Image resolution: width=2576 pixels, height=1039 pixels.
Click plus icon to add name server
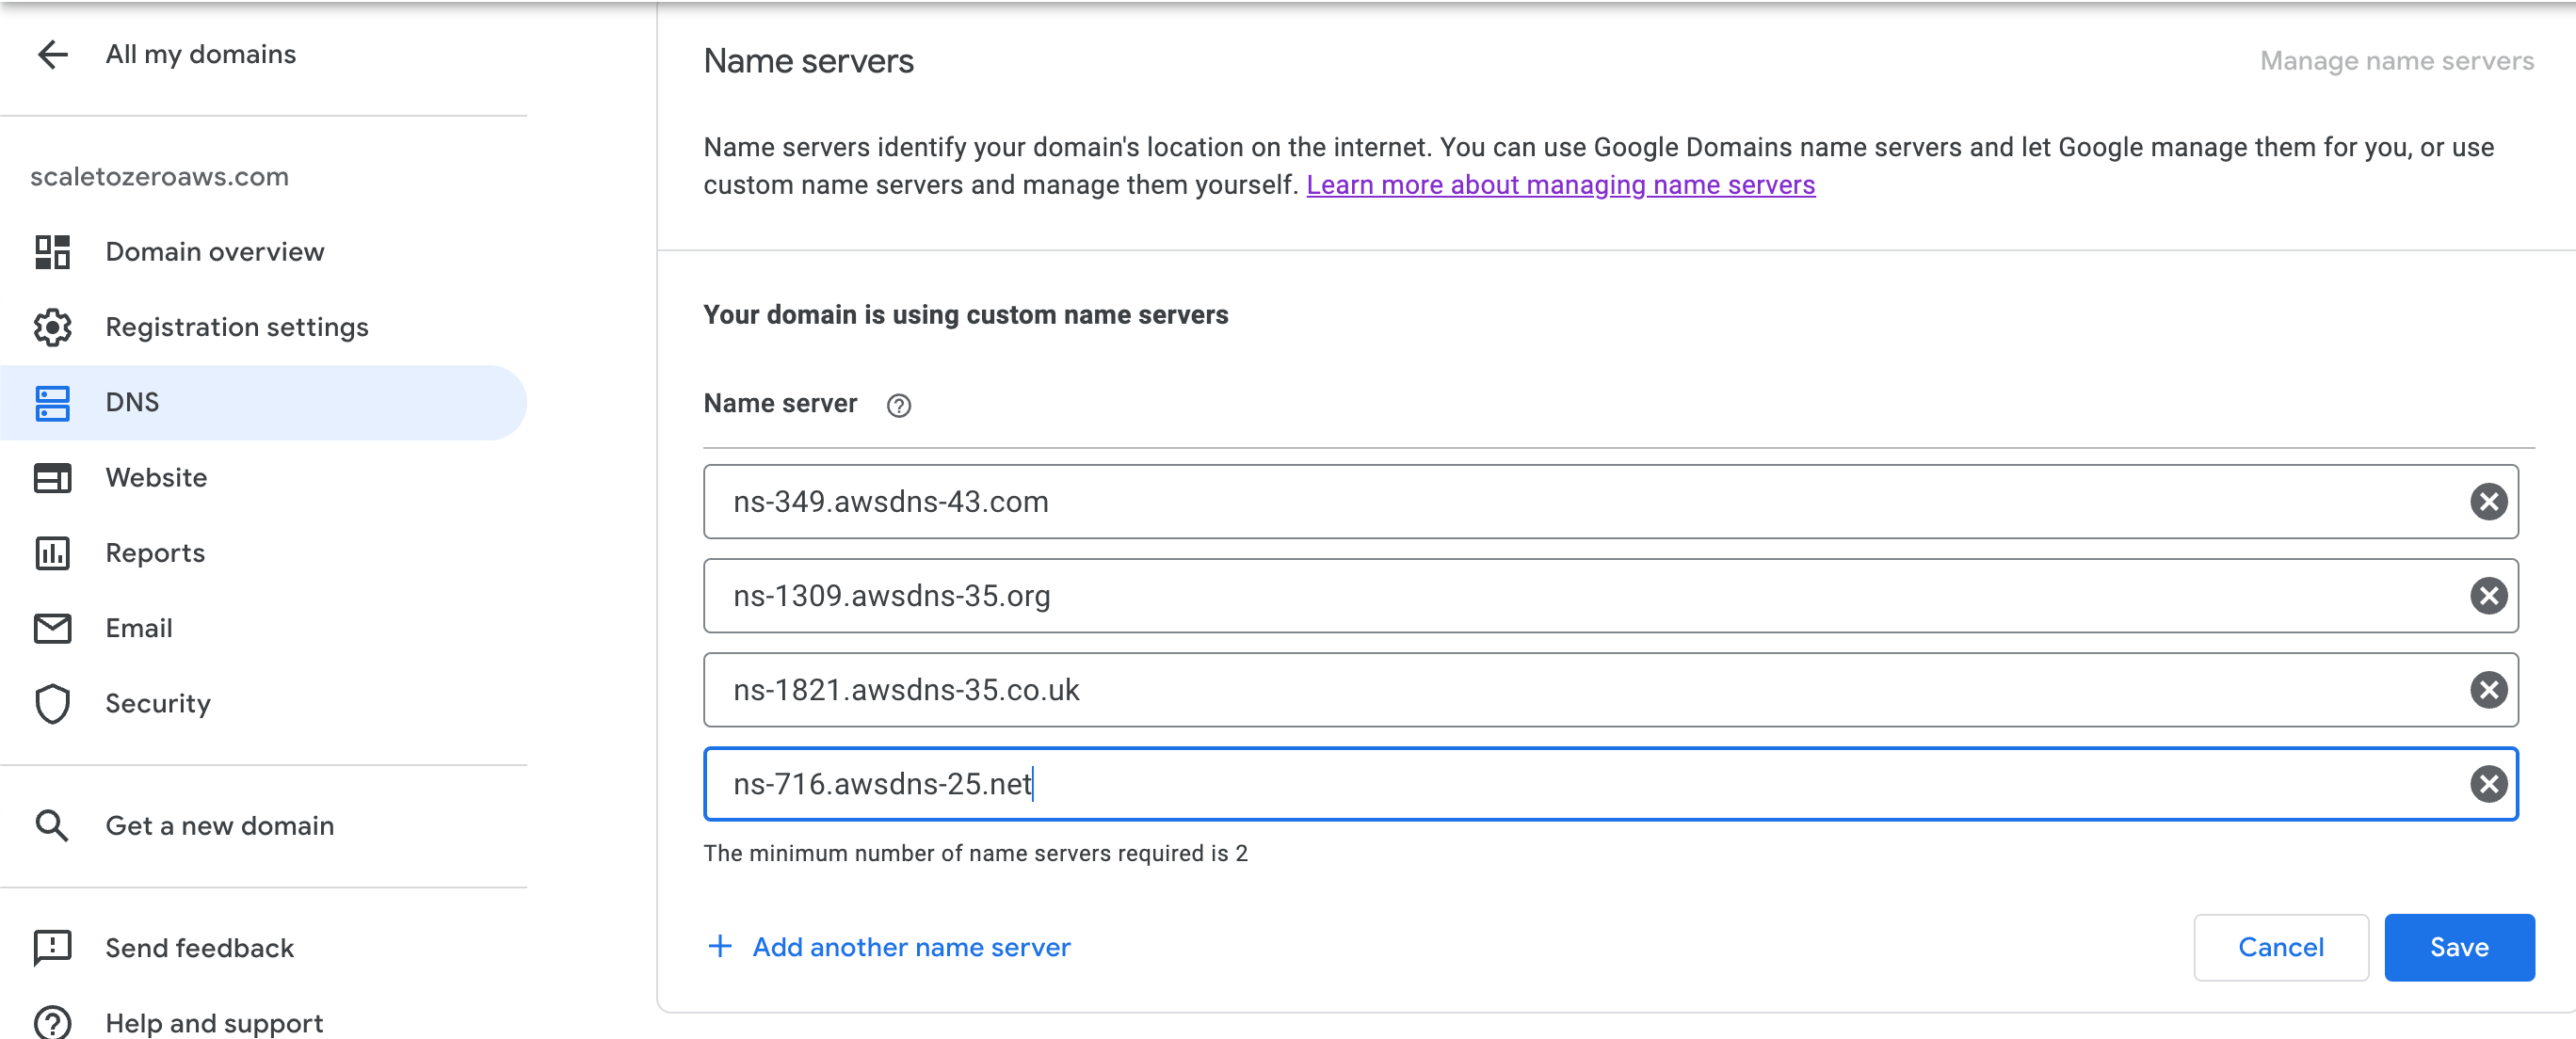[x=720, y=946]
